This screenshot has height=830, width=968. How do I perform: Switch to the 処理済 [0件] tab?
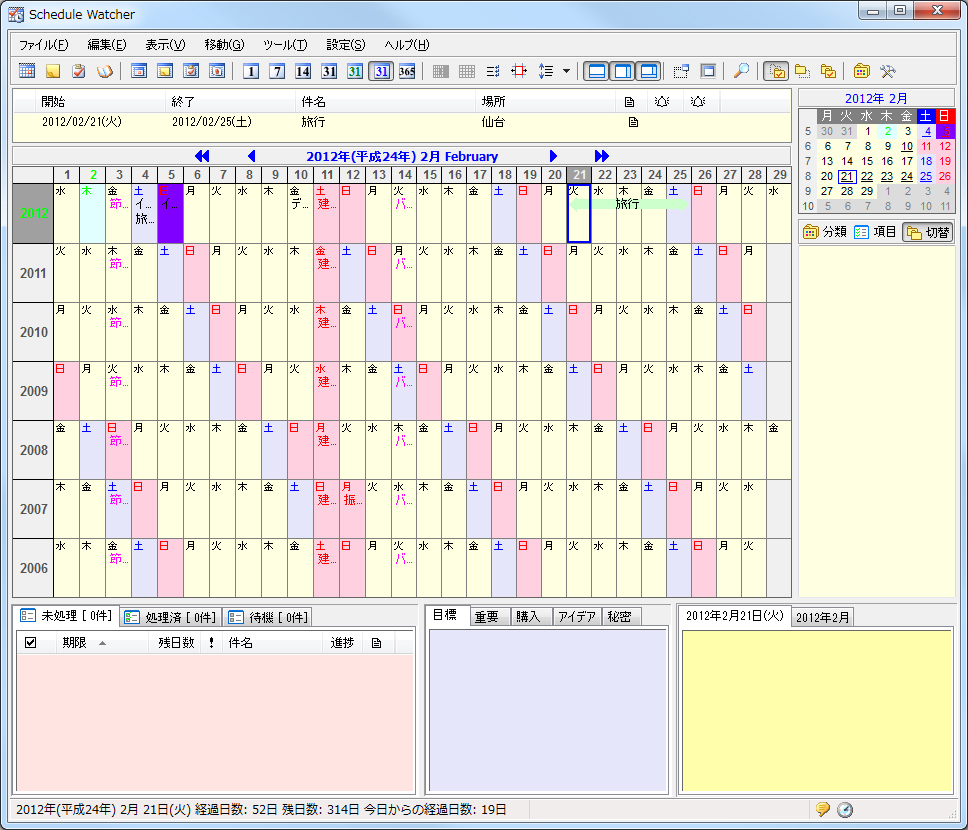[170, 617]
